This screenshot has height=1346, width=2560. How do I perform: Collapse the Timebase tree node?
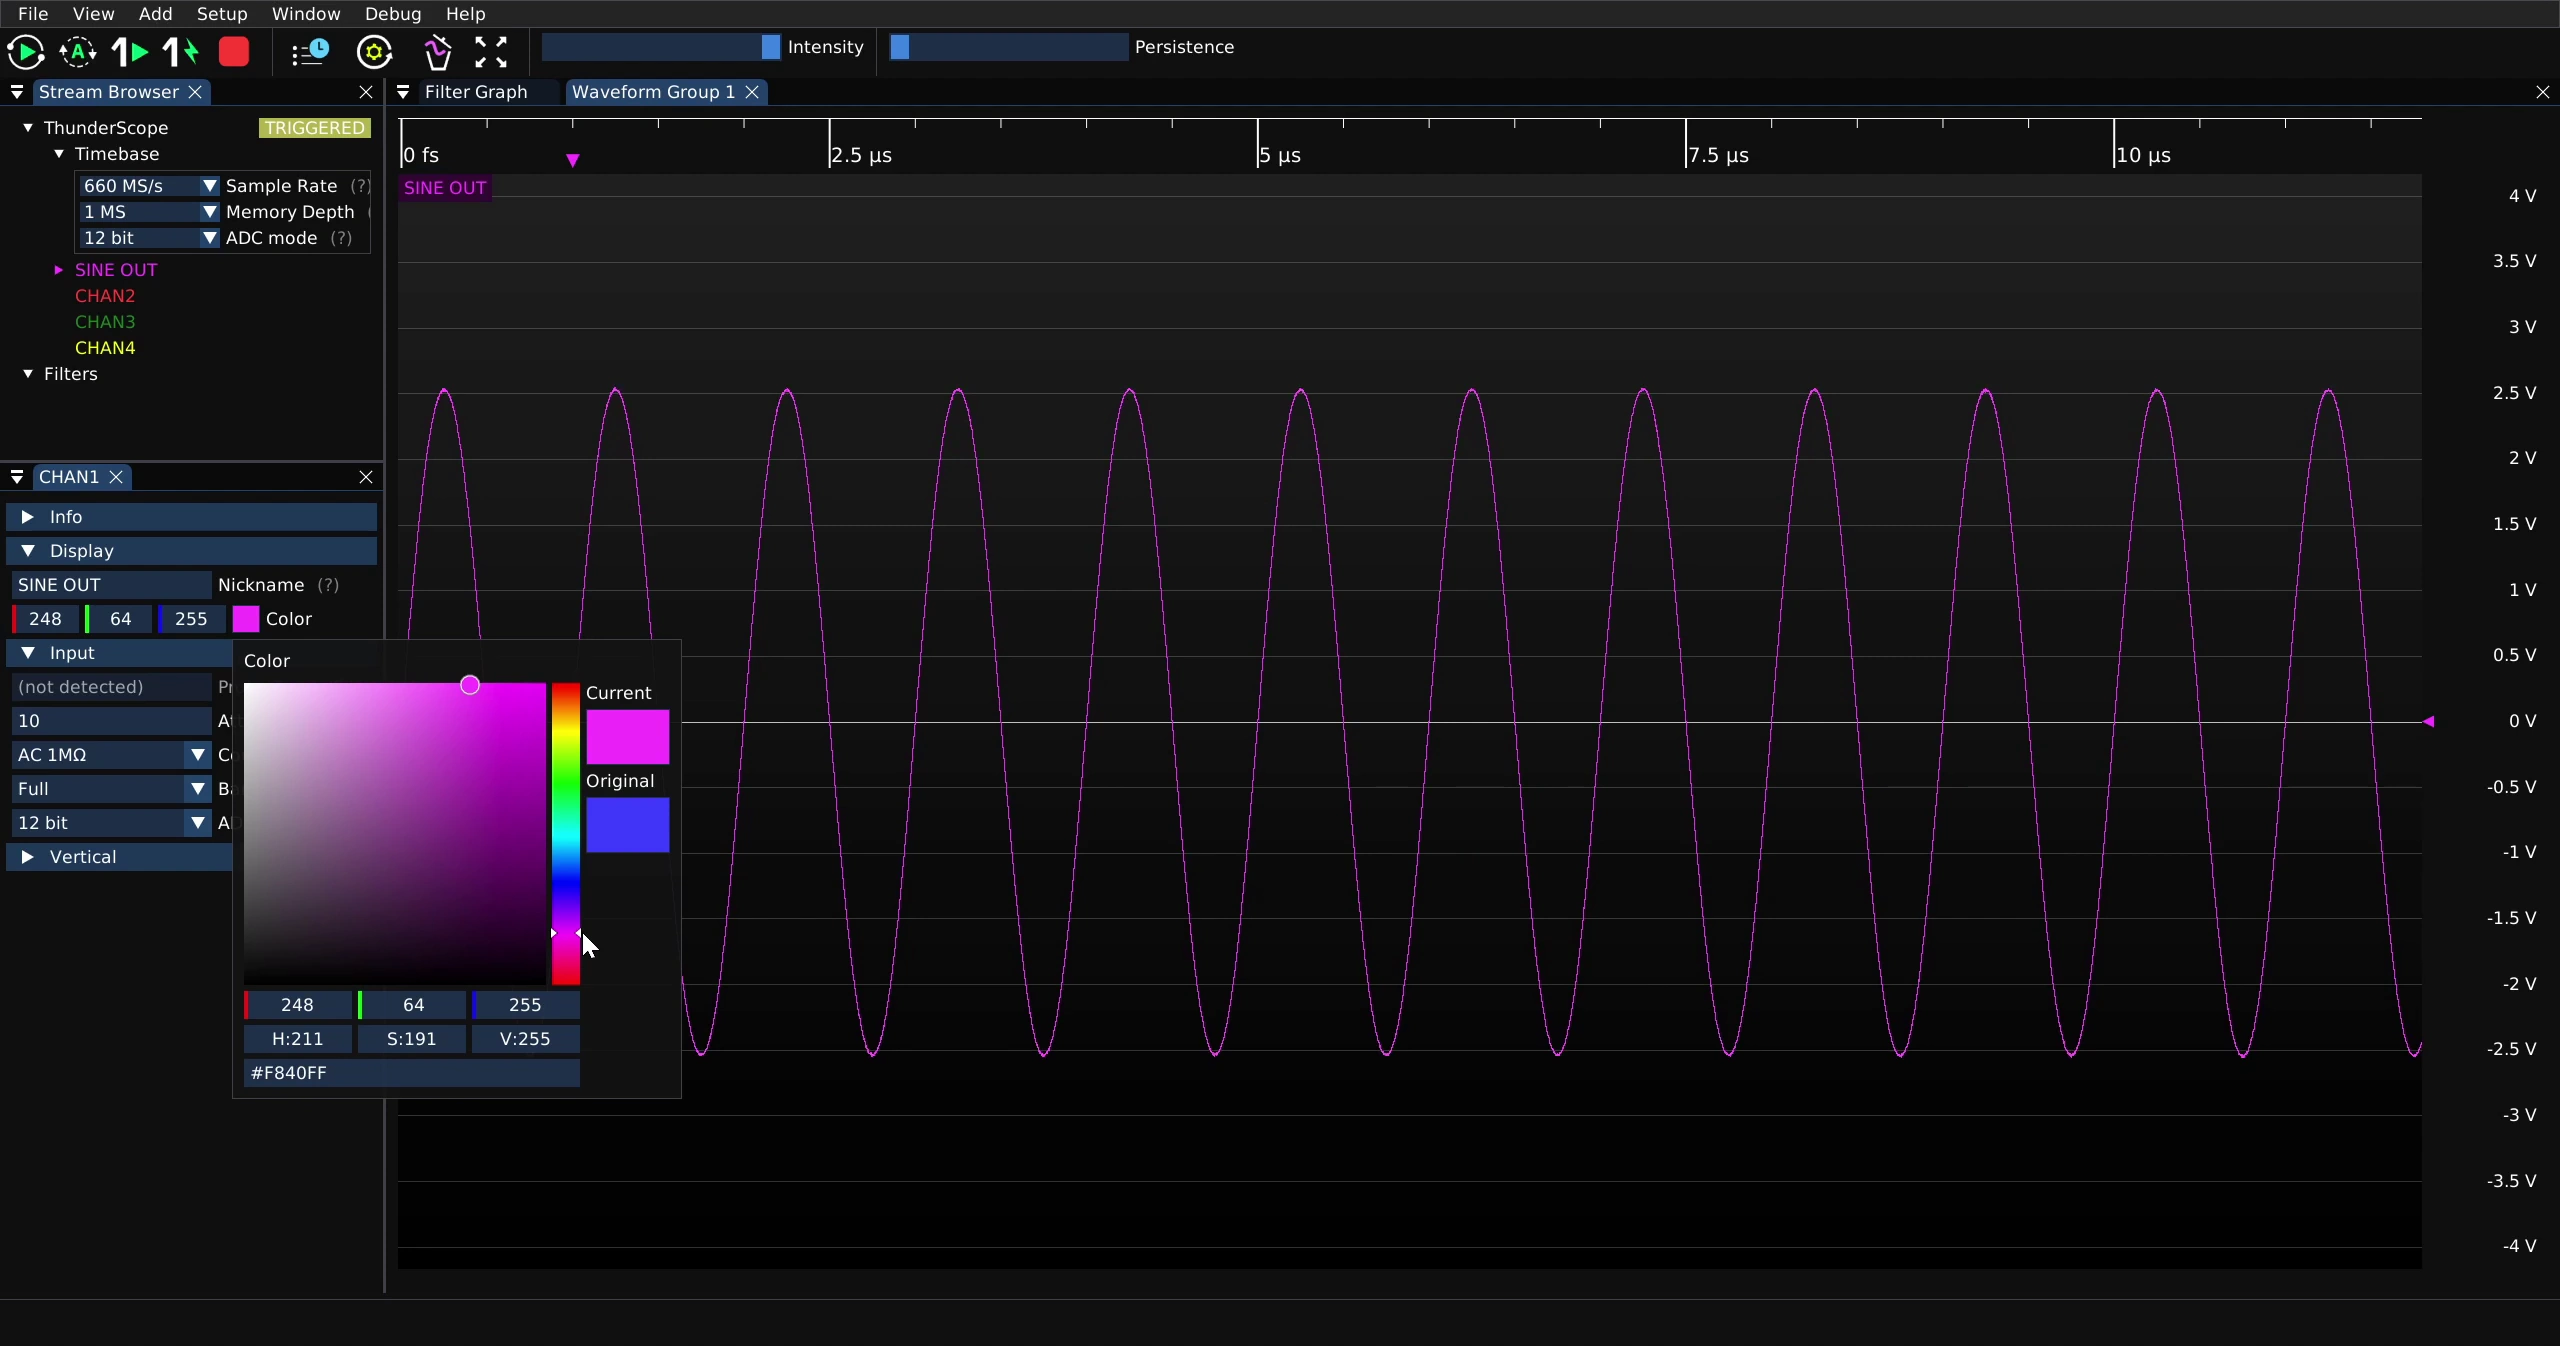pos(59,154)
